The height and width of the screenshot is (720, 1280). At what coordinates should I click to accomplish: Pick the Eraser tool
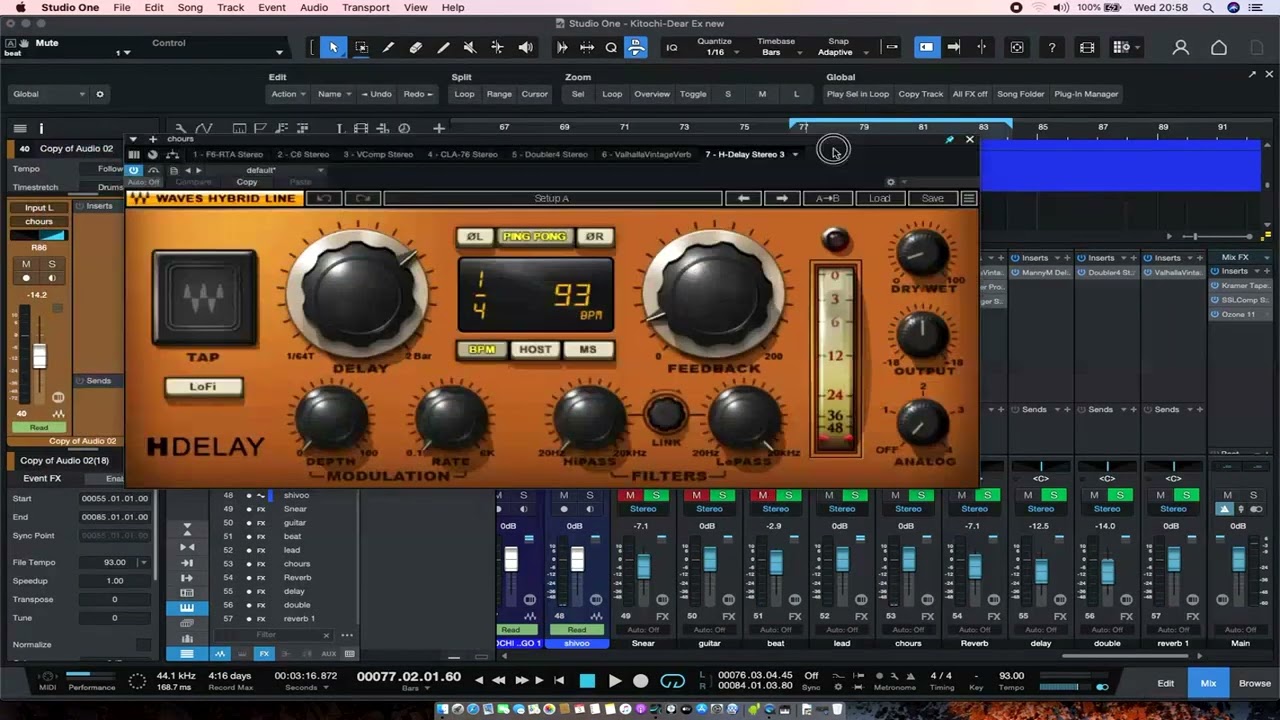[x=416, y=47]
